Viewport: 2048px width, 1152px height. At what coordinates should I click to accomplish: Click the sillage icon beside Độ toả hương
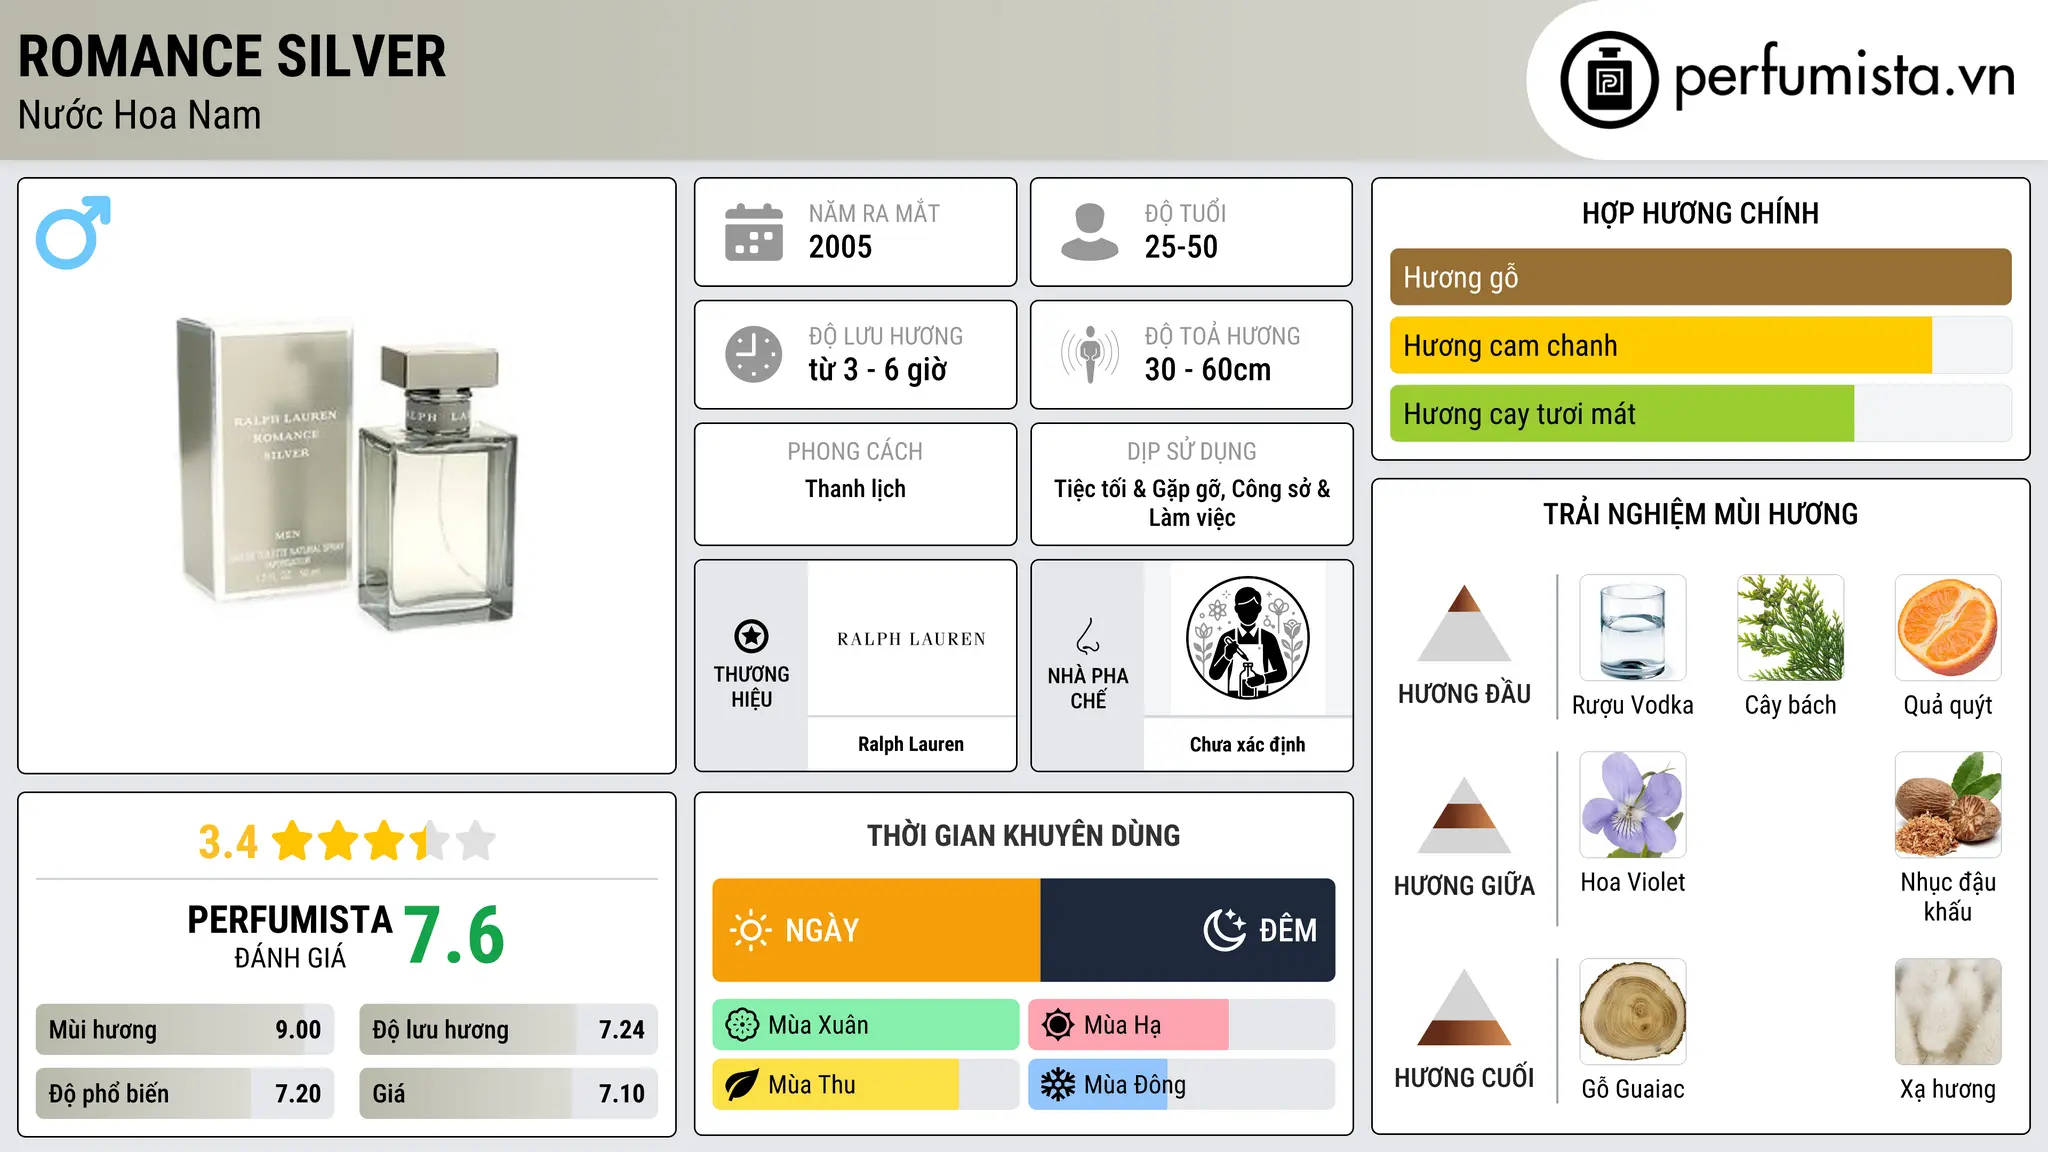click(1090, 354)
